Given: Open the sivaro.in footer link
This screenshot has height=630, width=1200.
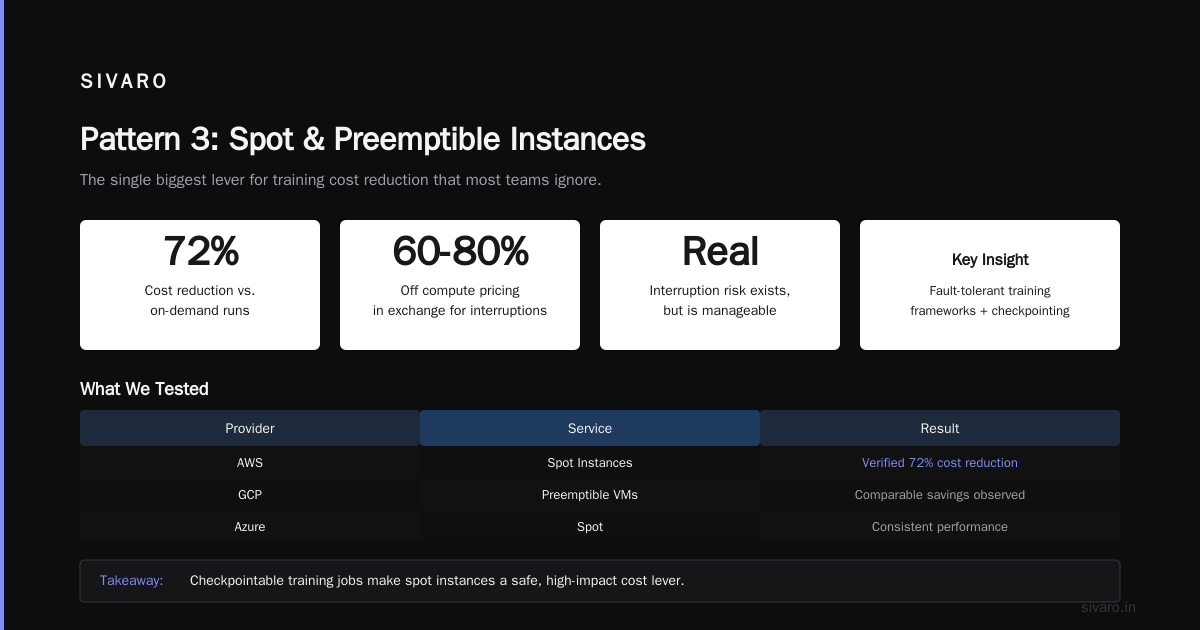Looking at the screenshot, I should pyautogui.click(x=1109, y=607).
